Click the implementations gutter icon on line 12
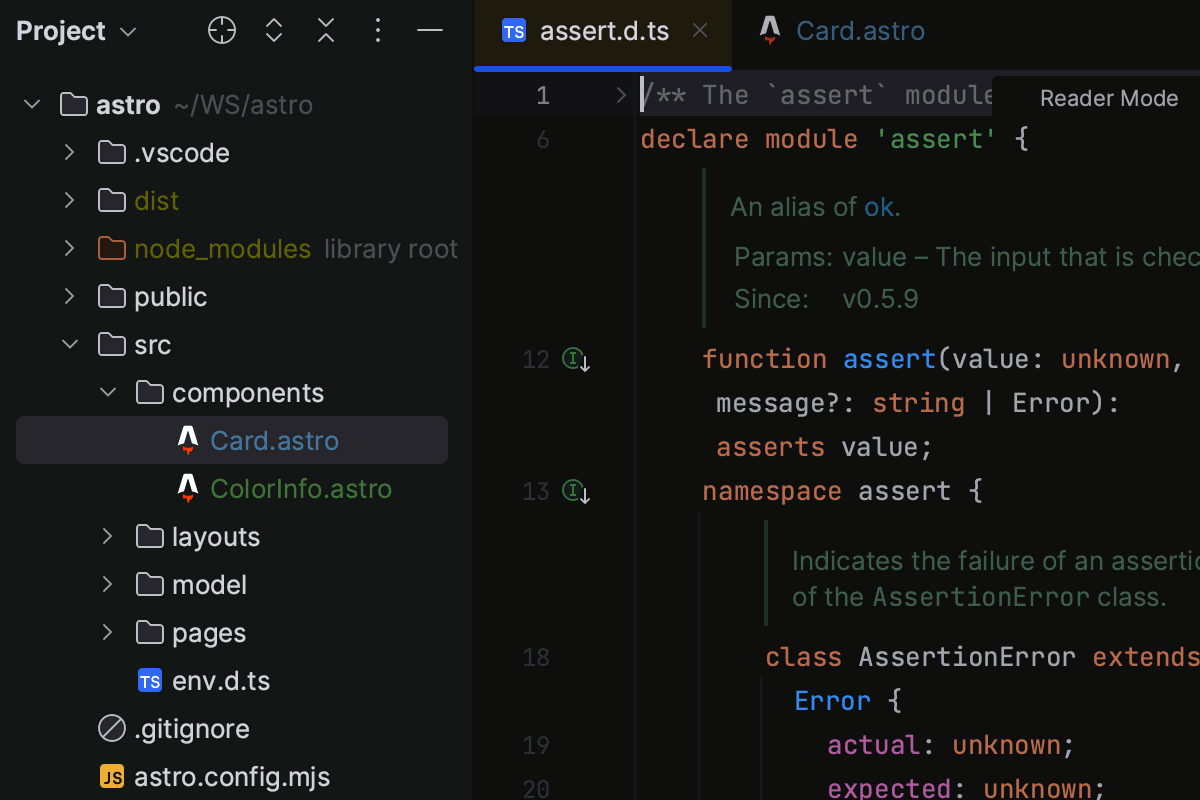Viewport: 1200px width, 800px height. pos(575,359)
